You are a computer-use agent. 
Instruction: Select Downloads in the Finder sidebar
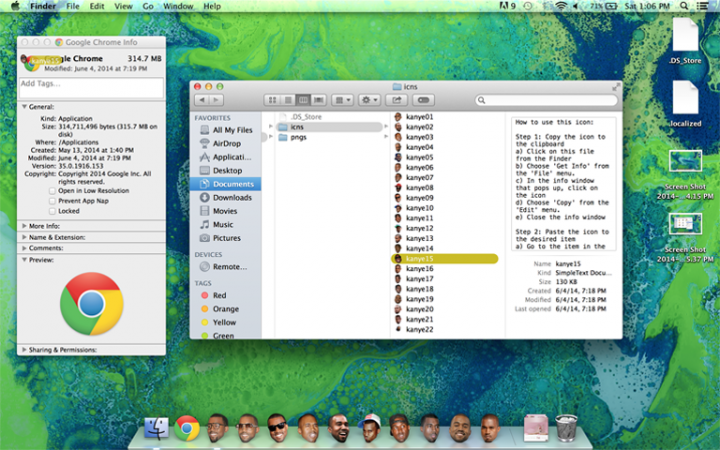pos(231,198)
